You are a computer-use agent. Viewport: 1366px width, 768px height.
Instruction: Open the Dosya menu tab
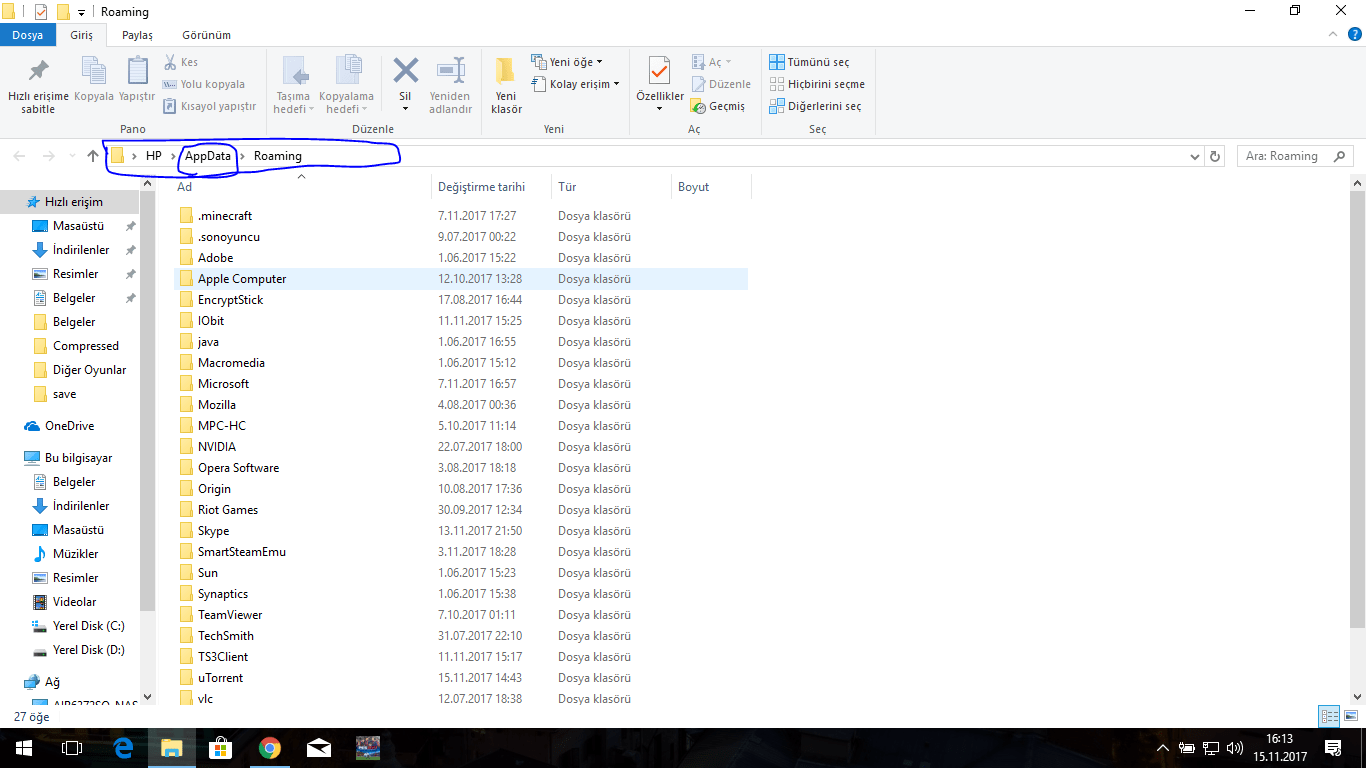tap(28, 35)
